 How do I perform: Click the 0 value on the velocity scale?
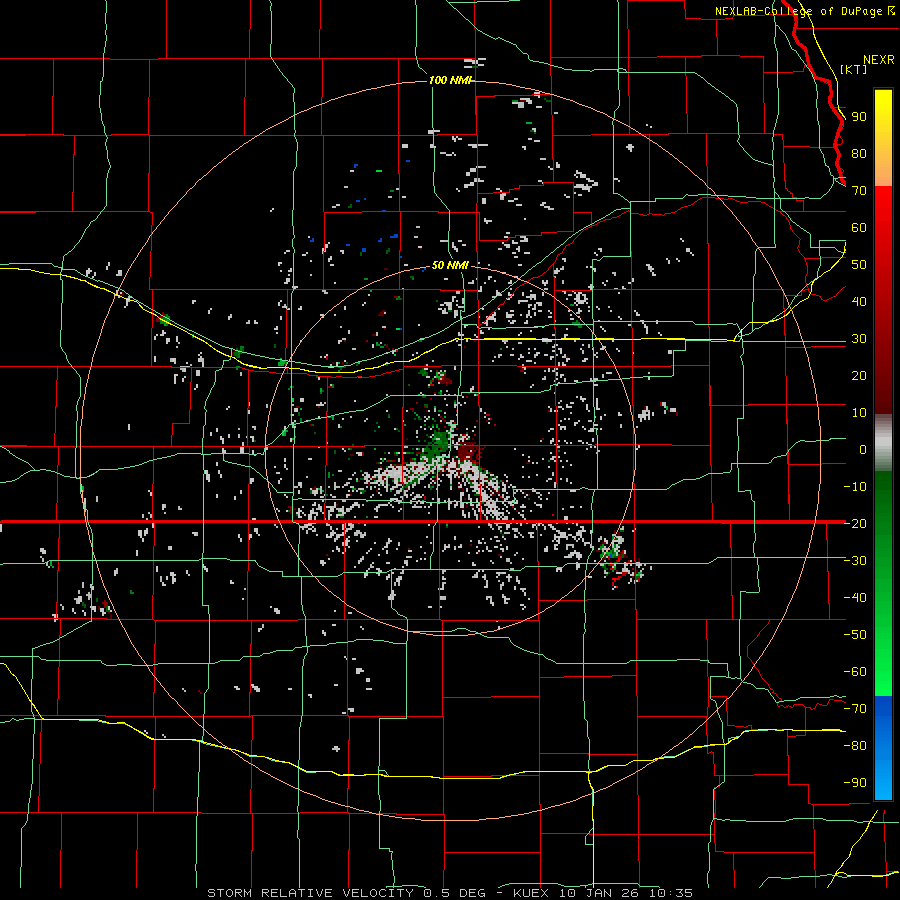pos(863,449)
